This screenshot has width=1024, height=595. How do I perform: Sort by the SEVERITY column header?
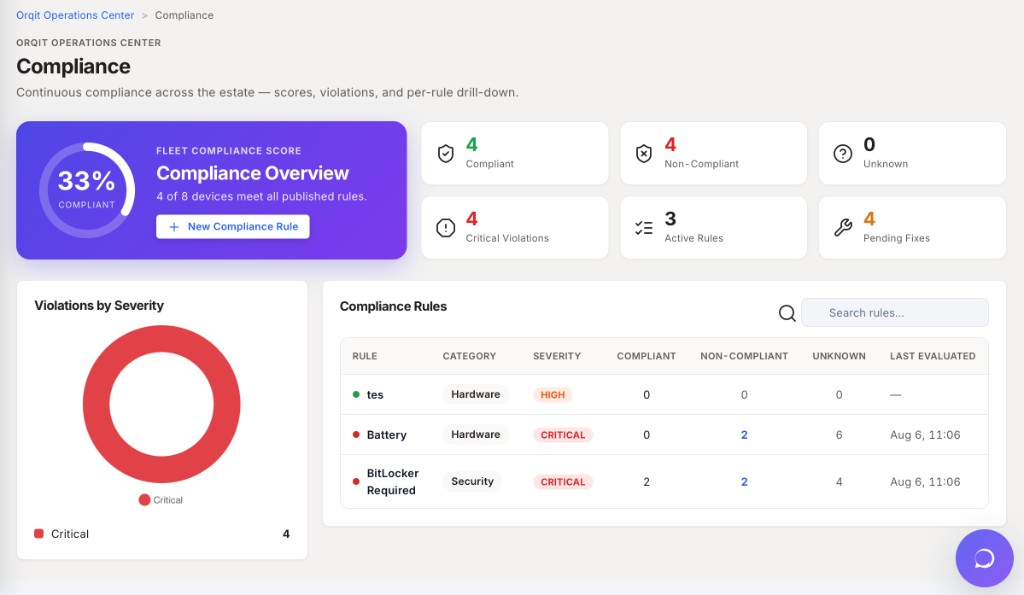556,356
